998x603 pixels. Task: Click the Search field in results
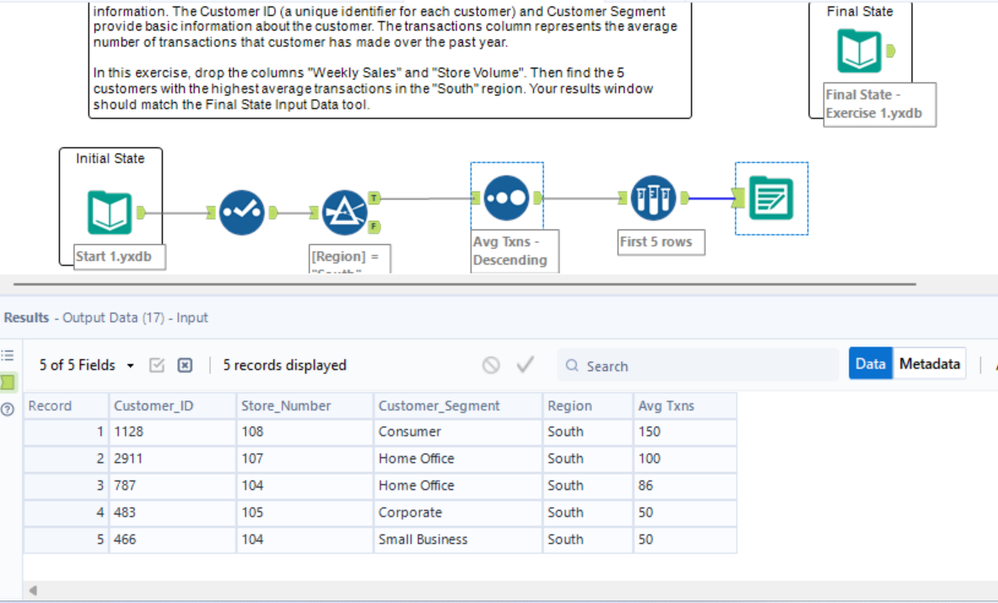click(x=698, y=365)
